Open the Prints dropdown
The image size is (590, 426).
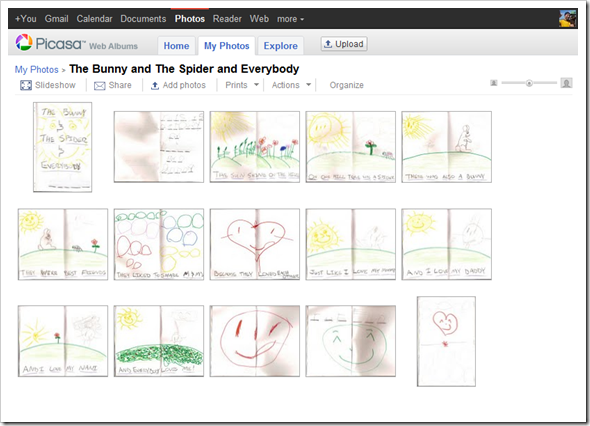(x=242, y=85)
